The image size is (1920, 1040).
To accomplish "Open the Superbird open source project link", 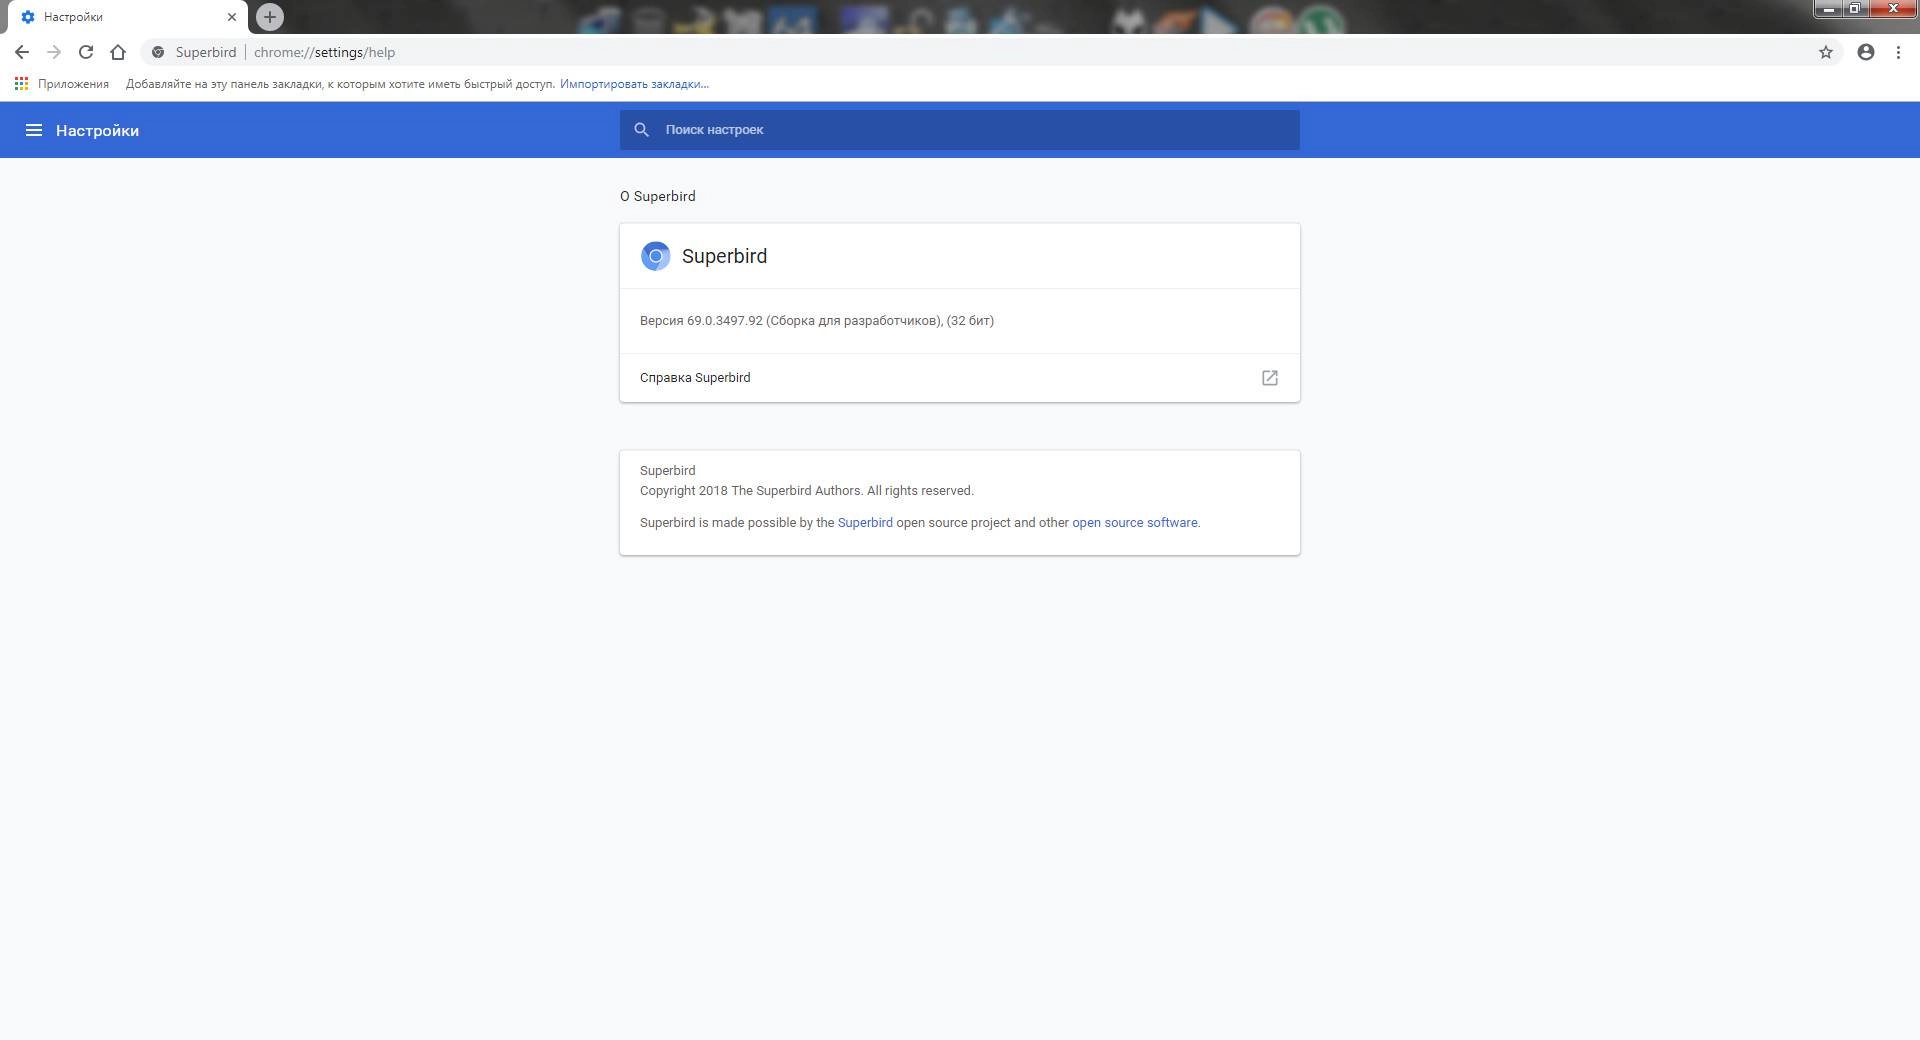I will 865,523.
